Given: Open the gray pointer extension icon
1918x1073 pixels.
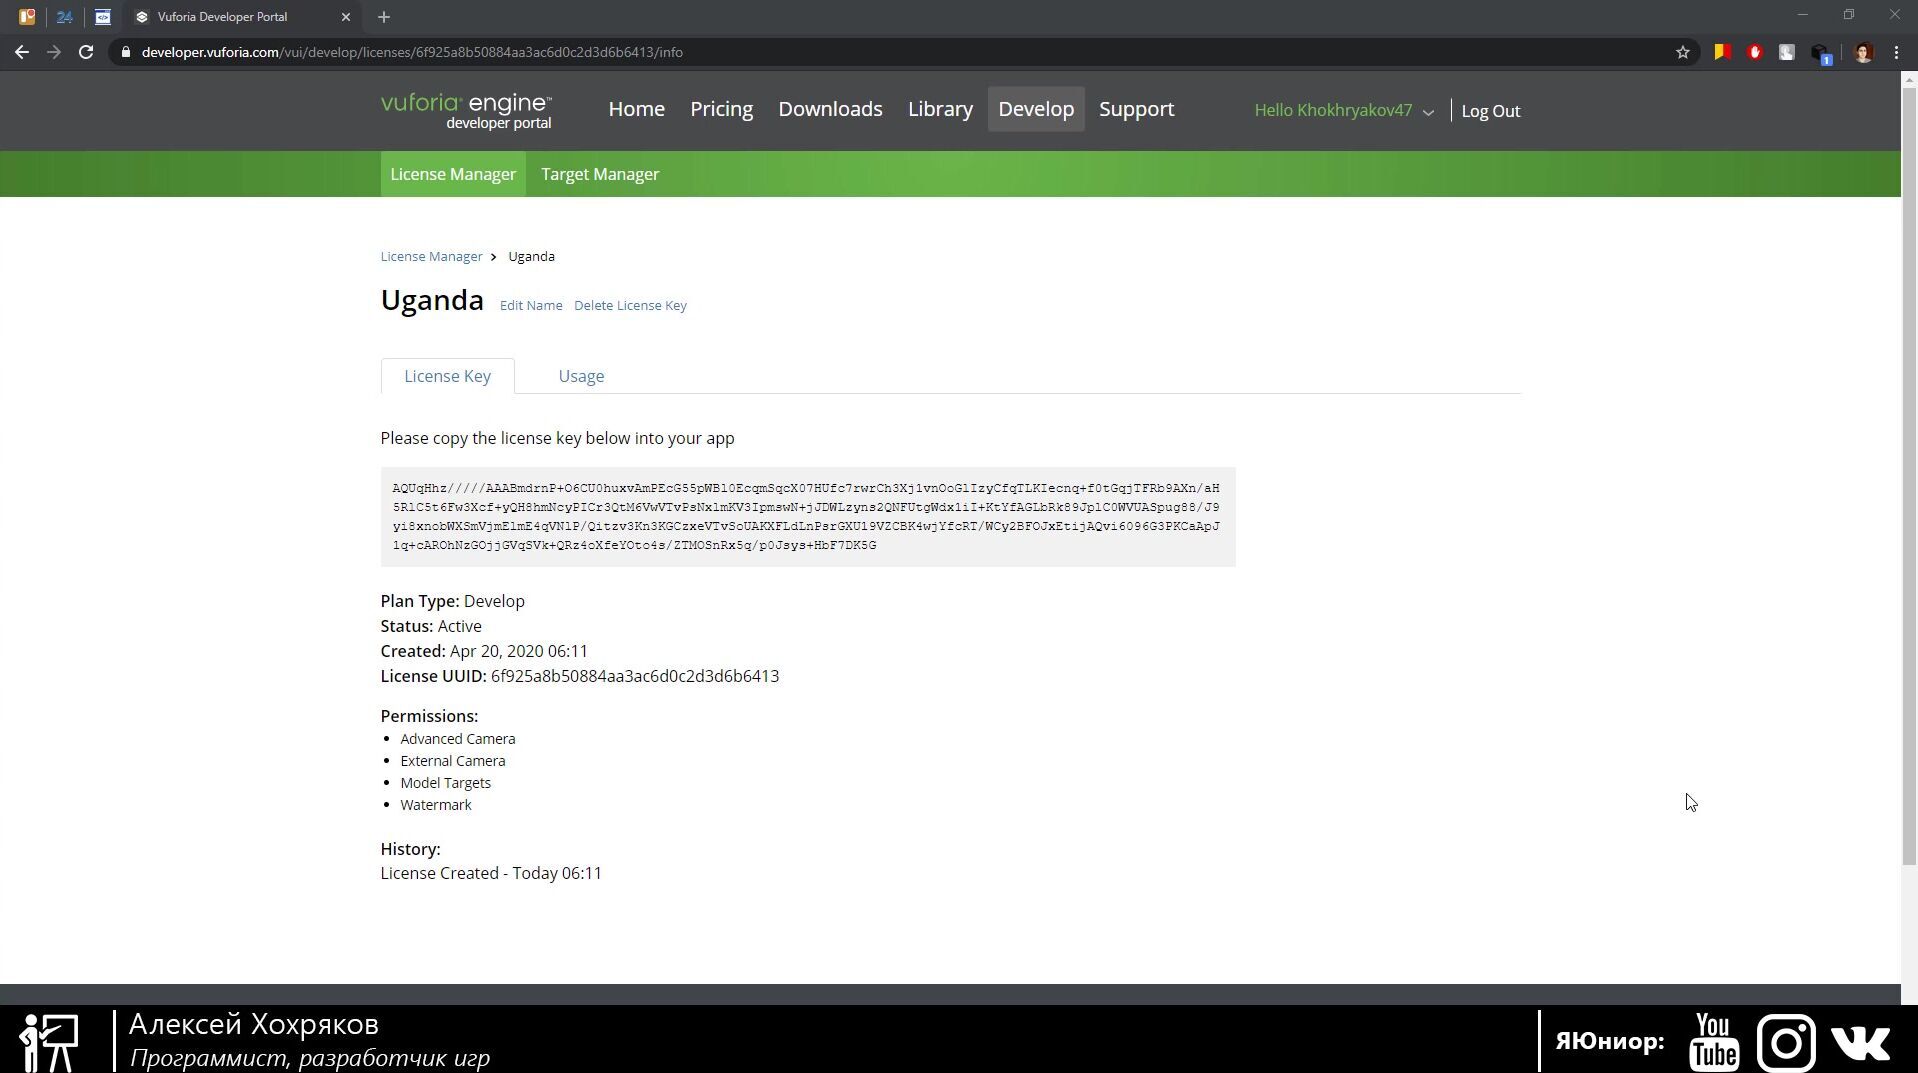Looking at the screenshot, I should (x=1787, y=52).
